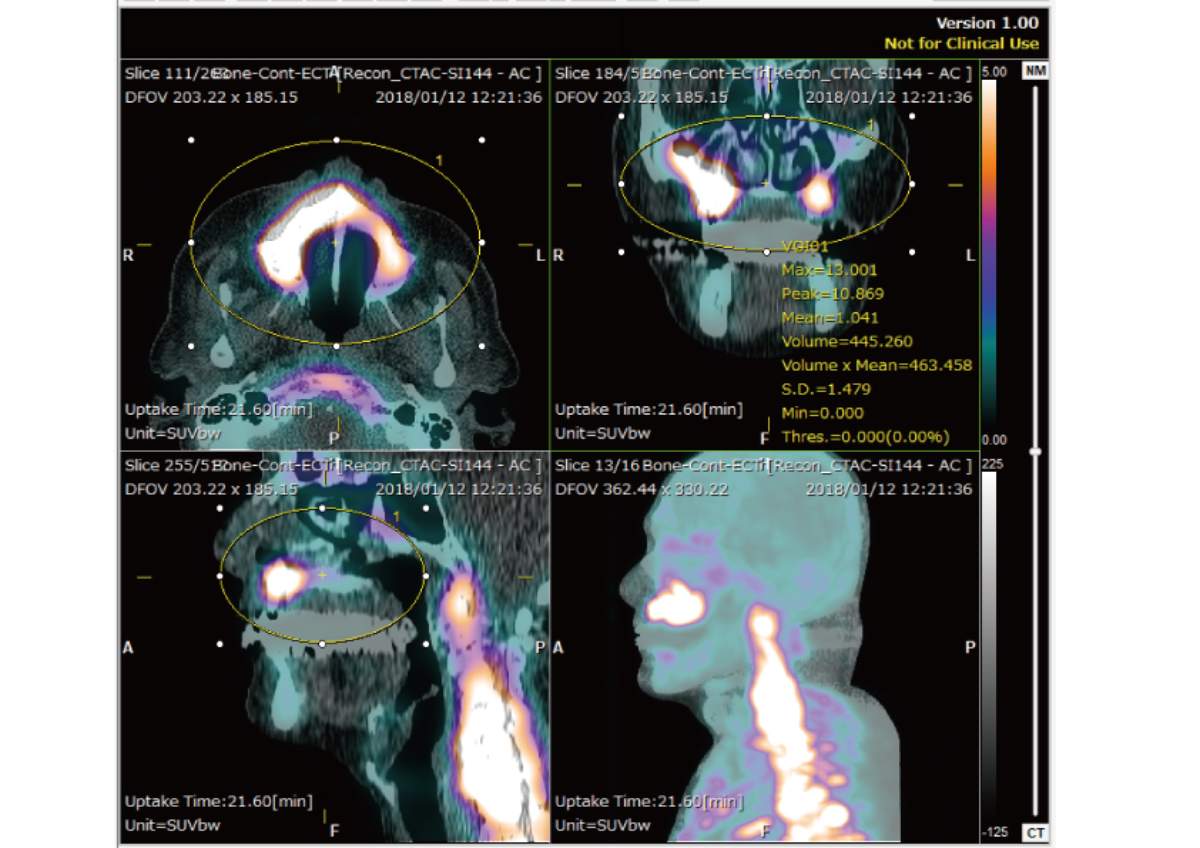Select the top handle of axial ellipse ROI
Screen dimensions: 1200x848
pyautogui.click(x=336, y=140)
